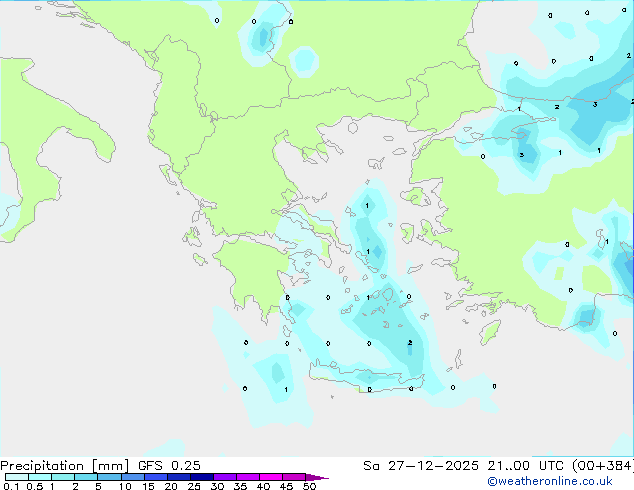This screenshot has width=634, height=490.
Task: Choose the 40–45 mm magenta legend swatch
Action: pos(270,477)
